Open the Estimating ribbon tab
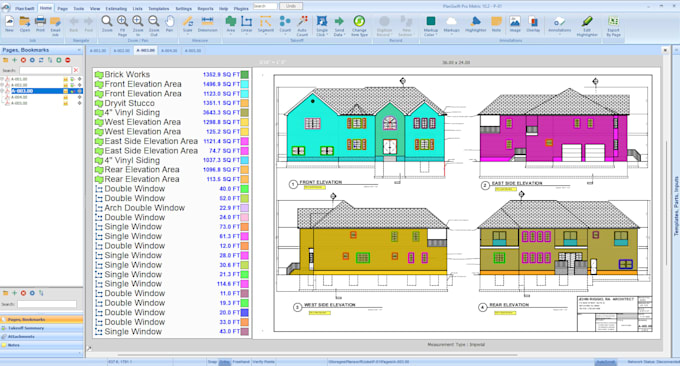Screen dimensions: 680x366 point(116,8)
